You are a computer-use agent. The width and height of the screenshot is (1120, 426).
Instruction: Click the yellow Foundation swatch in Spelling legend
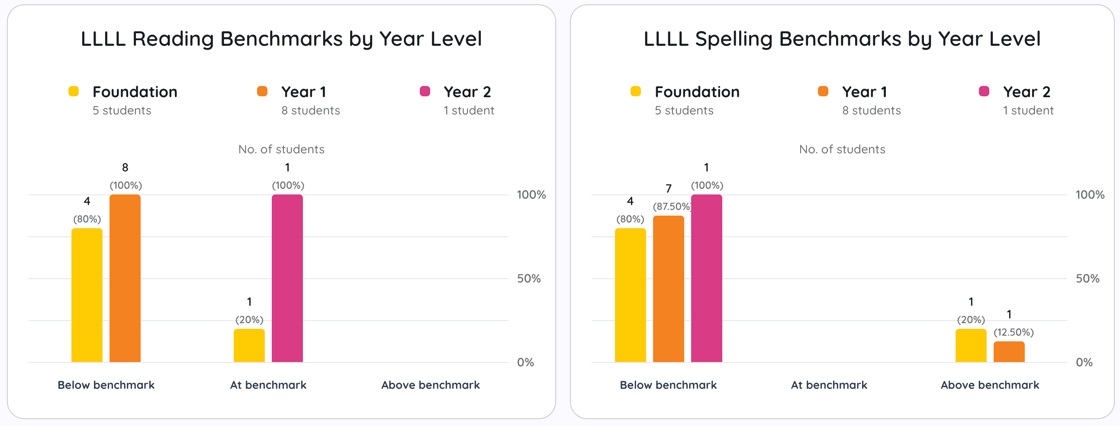(x=636, y=92)
